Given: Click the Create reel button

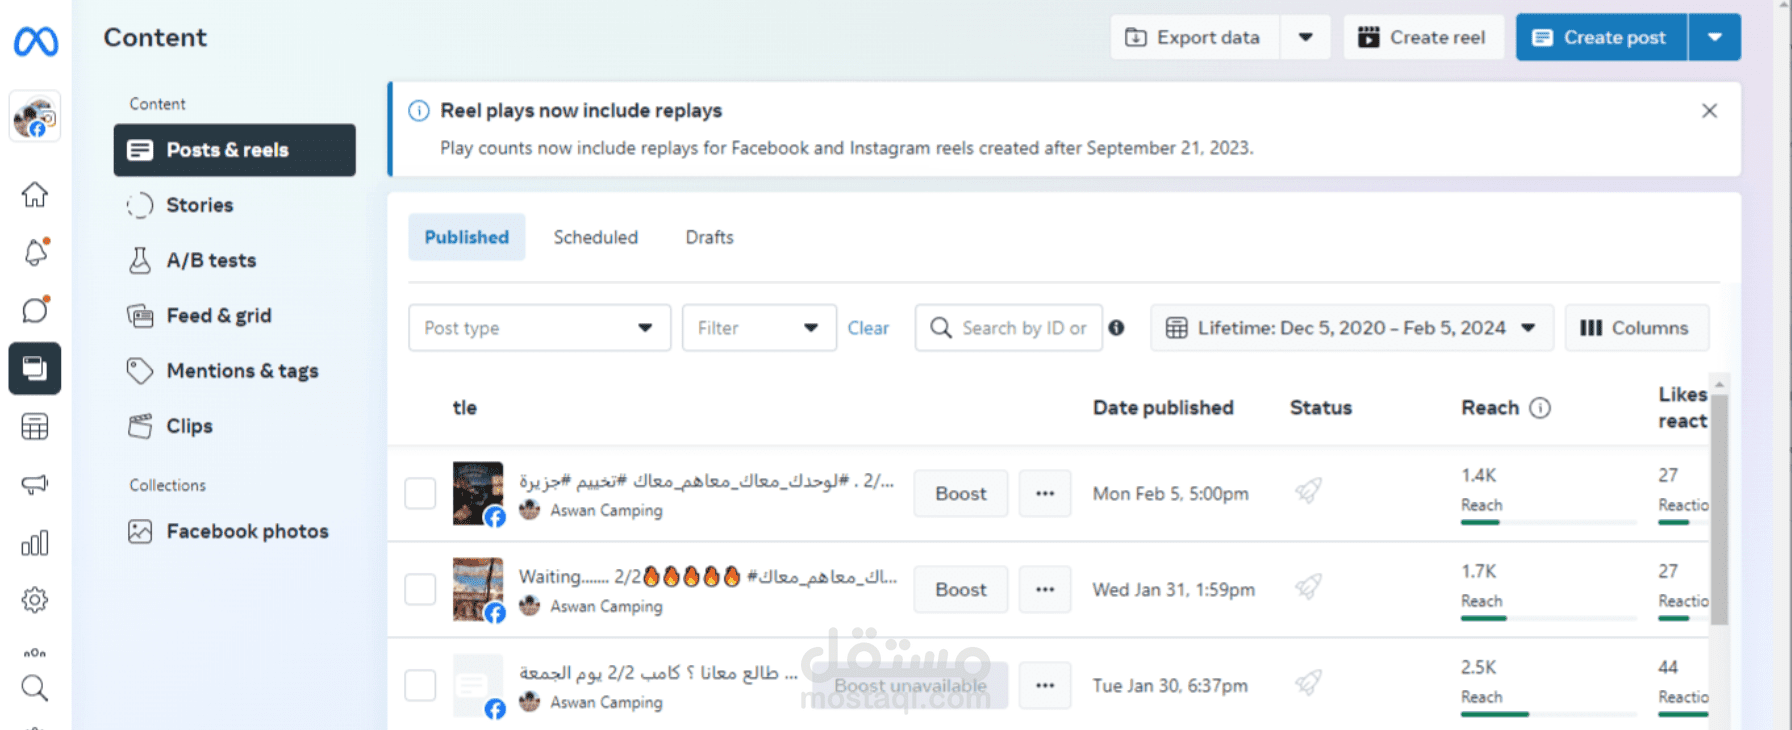Looking at the screenshot, I should [1424, 37].
